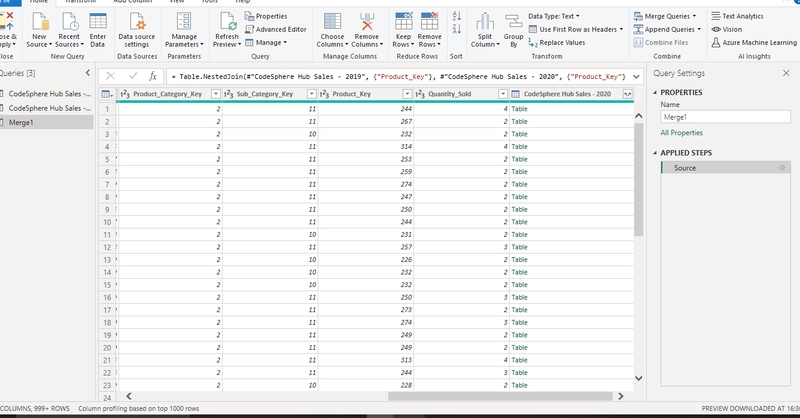The width and height of the screenshot is (800, 418).
Task: Click the Enter Data button
Action: pos(98,31)
